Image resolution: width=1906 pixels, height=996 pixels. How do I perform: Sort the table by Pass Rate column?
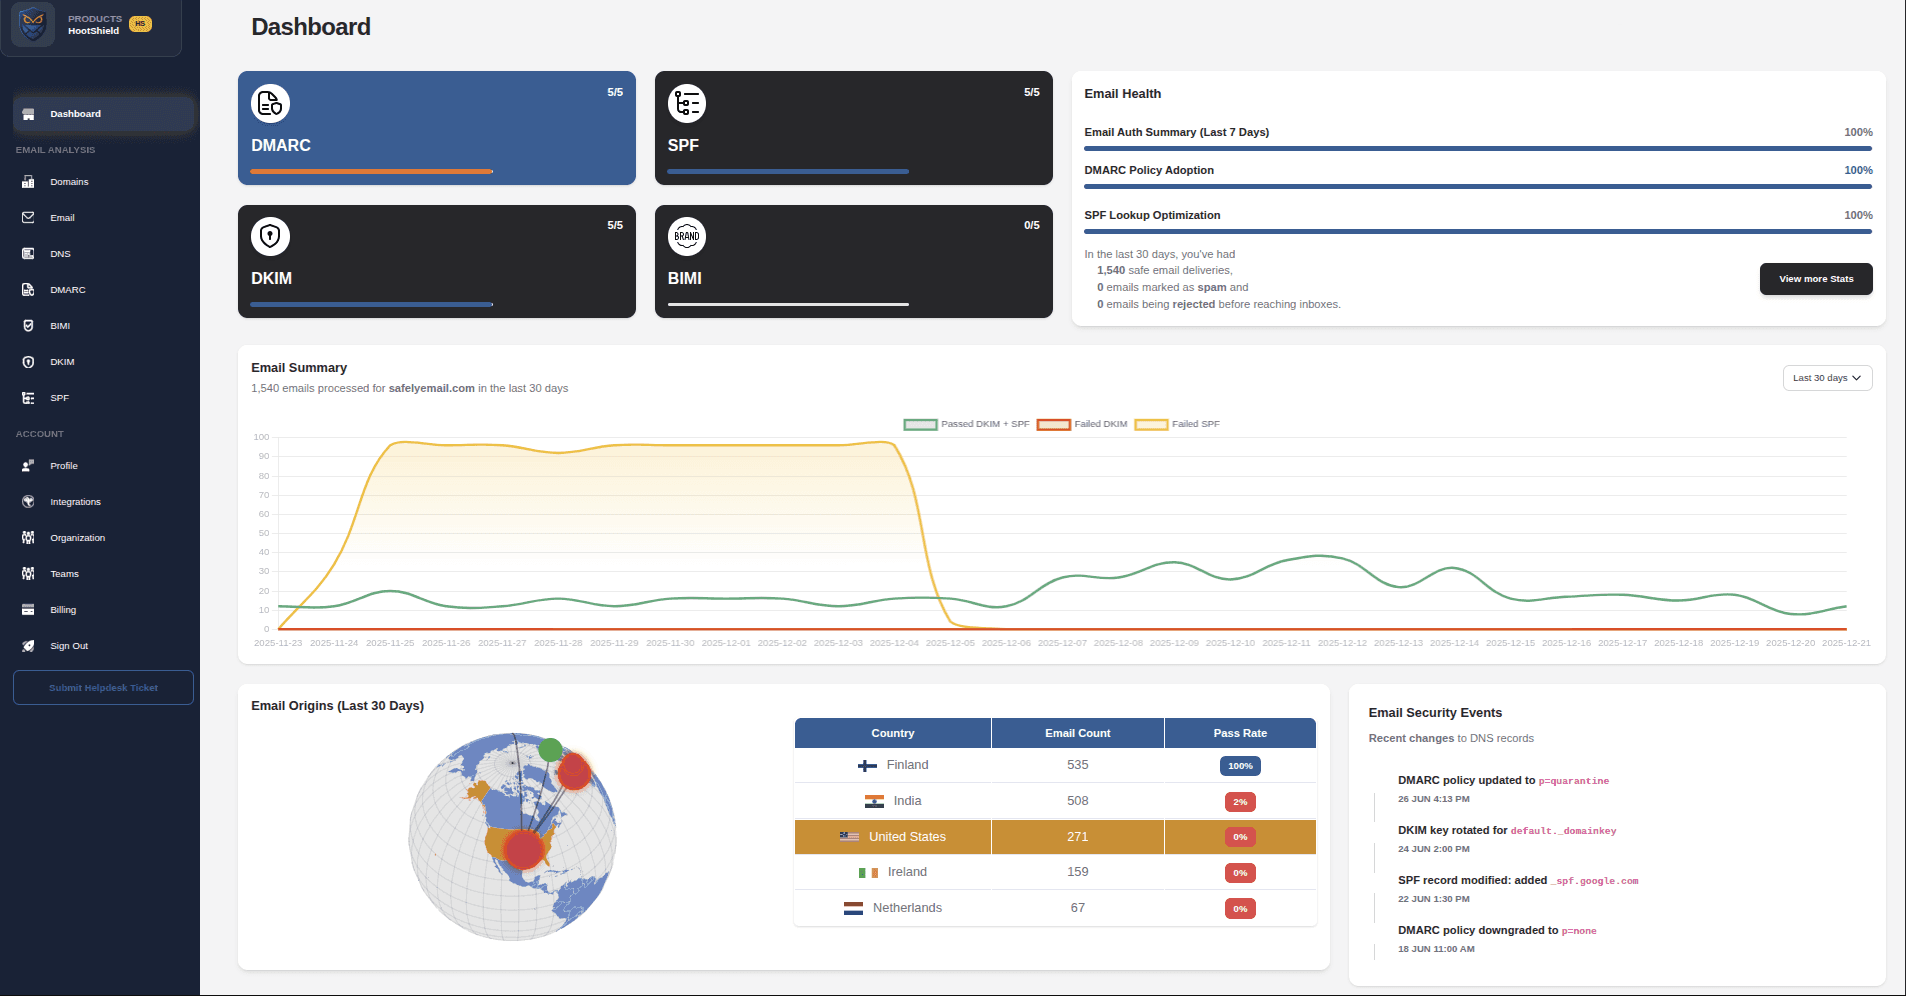click(1239, 732)
